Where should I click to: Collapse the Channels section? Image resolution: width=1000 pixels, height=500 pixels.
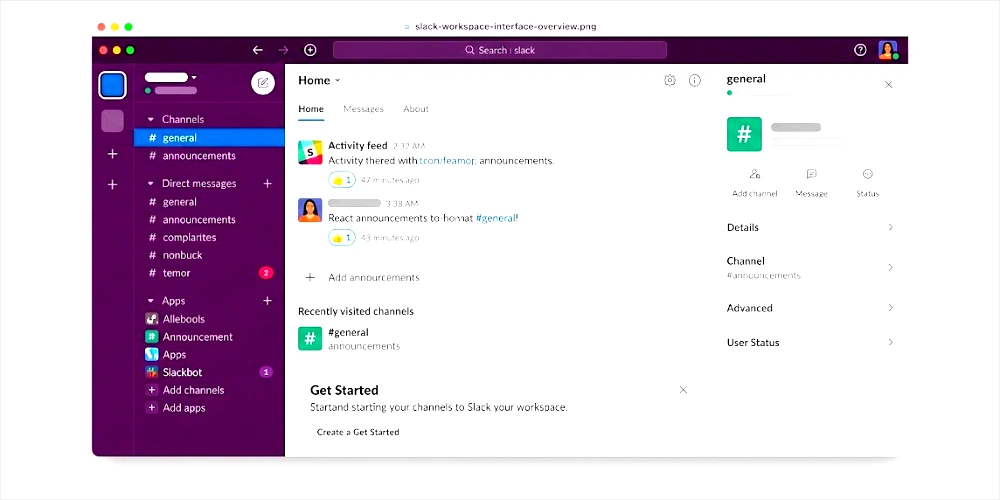tap(151, 119)
